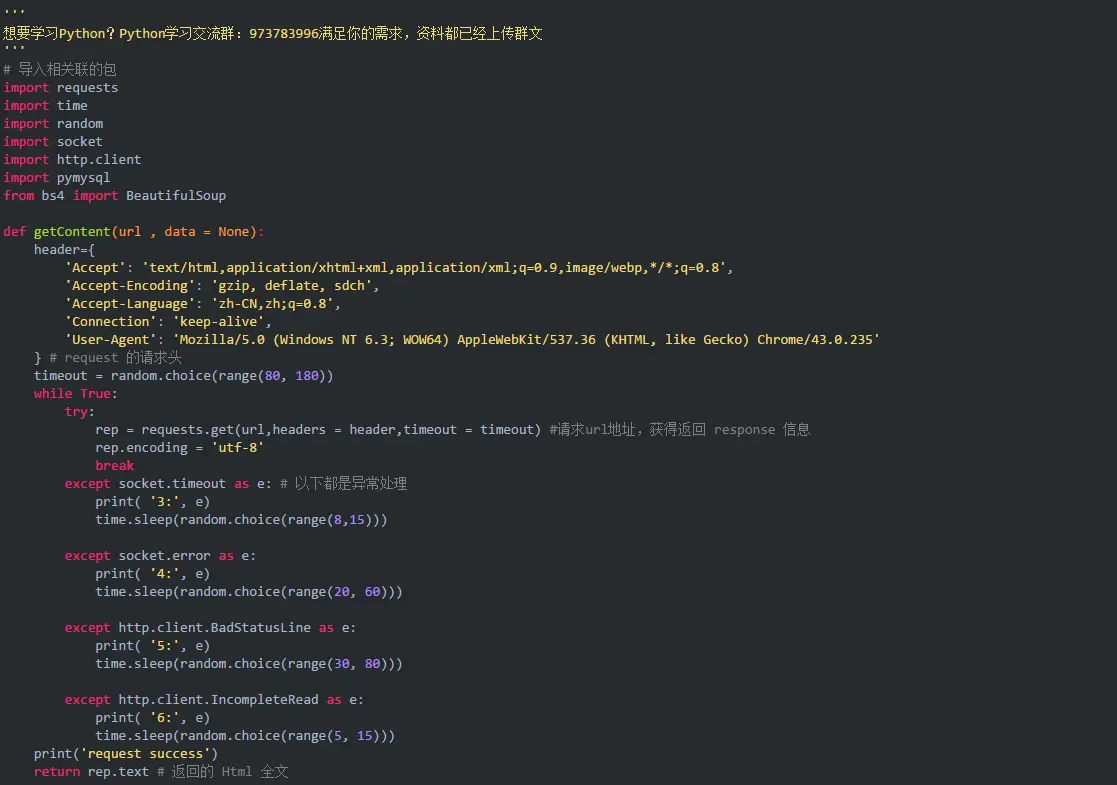Click the 'User-Agent' Mozilla/5.0 line
This screenshot has height=785, width=1117.
click(x=472, y=340)
